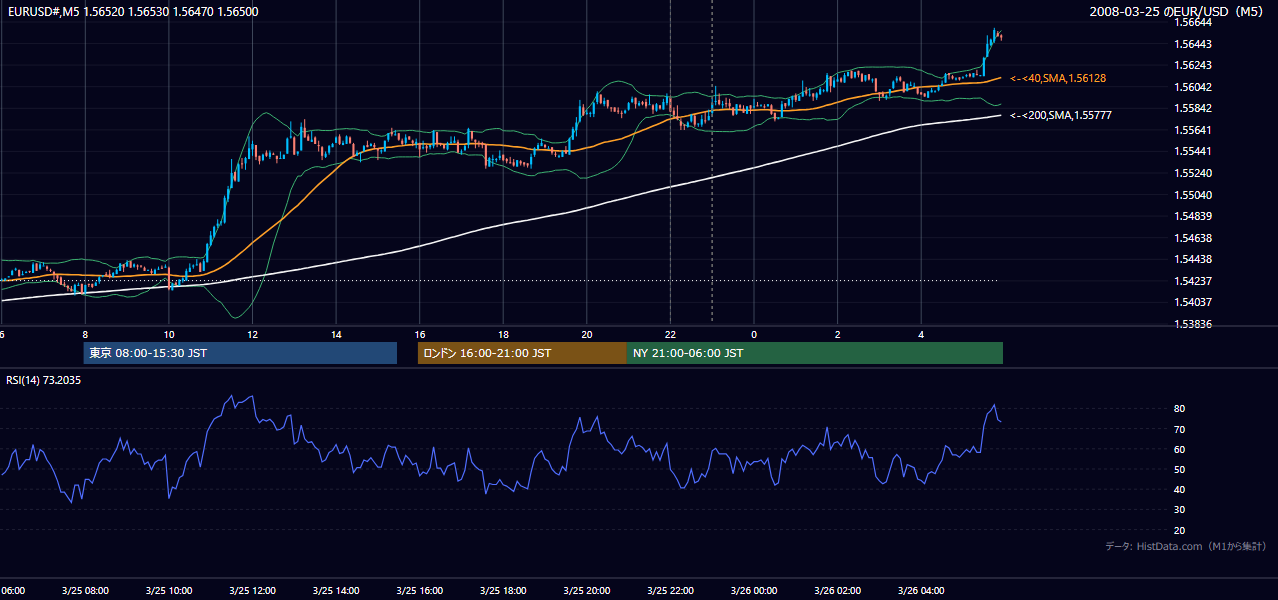Click hour label 10 under price chart
Screen dimensions: 1278x600
point(169,334)
